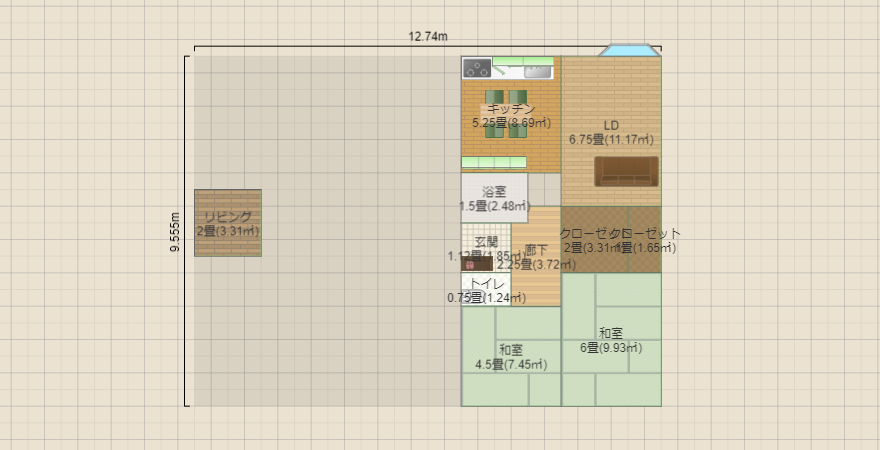Select the トイレ room
Image resolution: width=880 pixels, height=450 pixels.
click(486, 290)
